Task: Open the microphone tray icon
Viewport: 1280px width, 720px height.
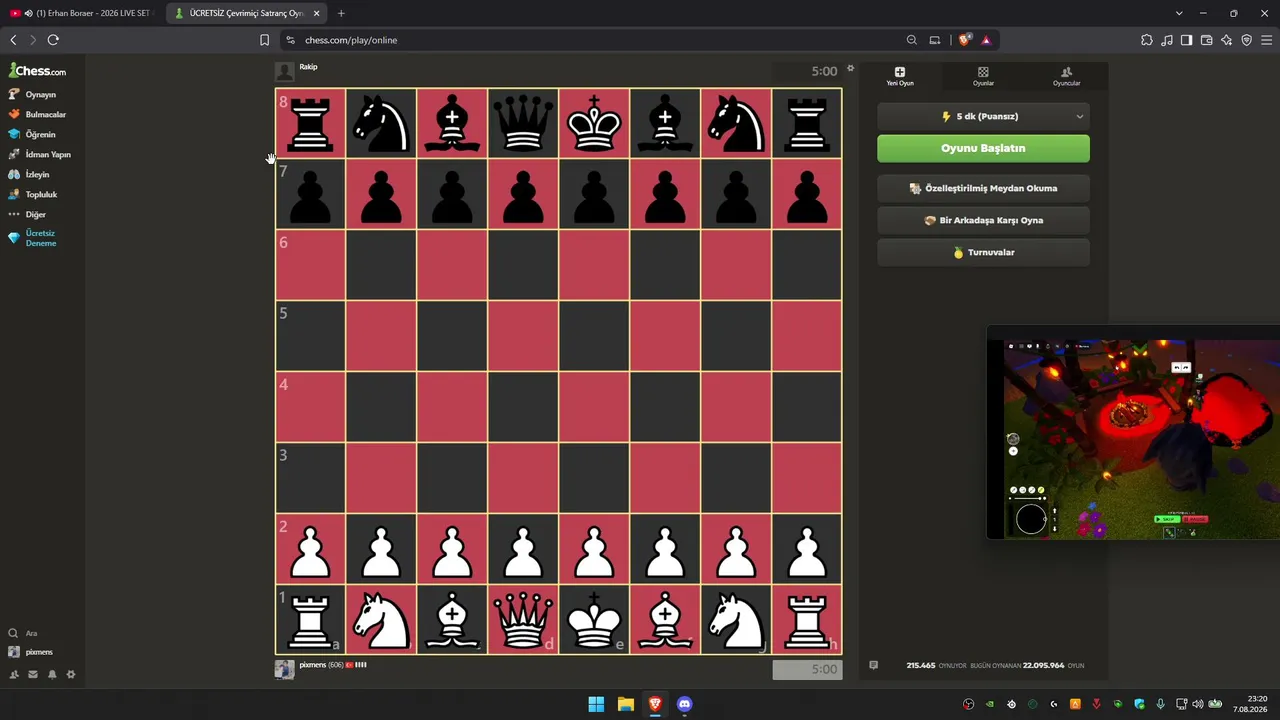Action: tap(1161, 704)
